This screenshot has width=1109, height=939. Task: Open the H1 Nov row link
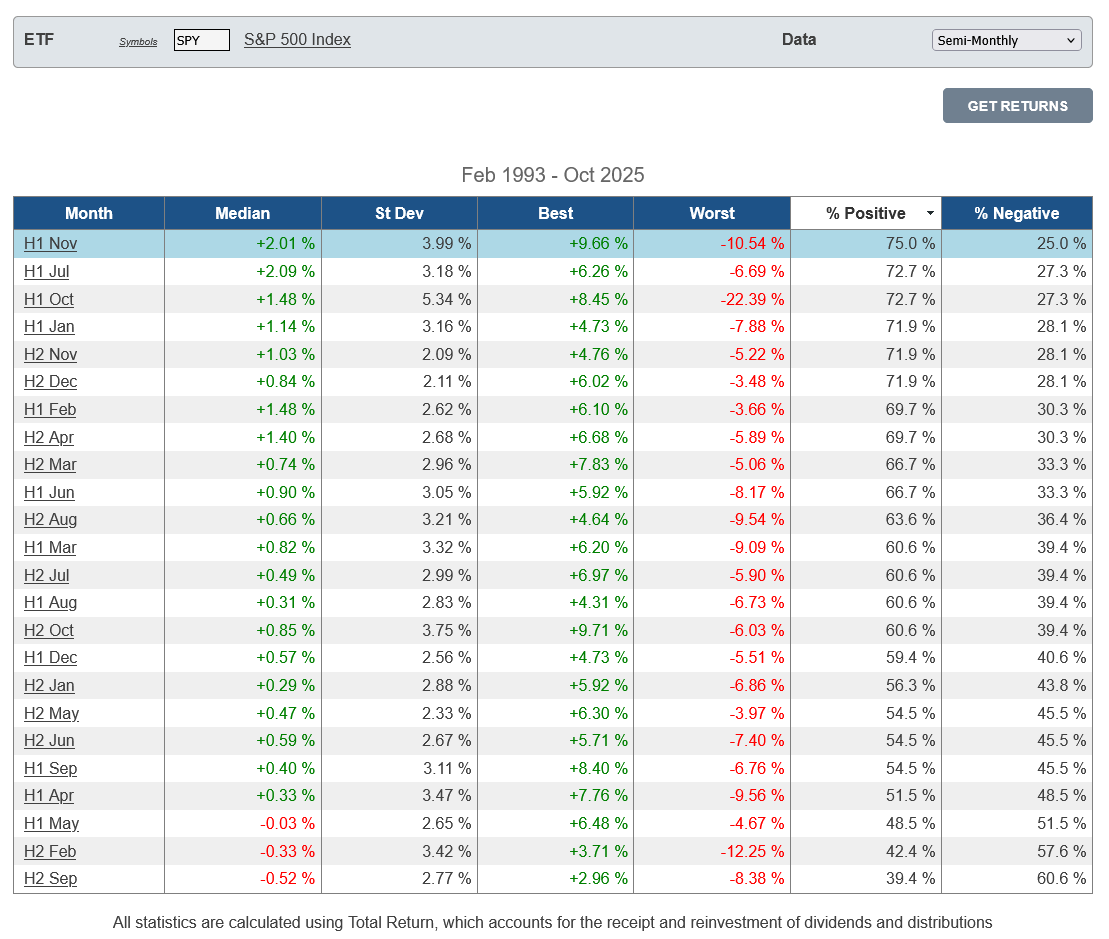click(50, 244)
